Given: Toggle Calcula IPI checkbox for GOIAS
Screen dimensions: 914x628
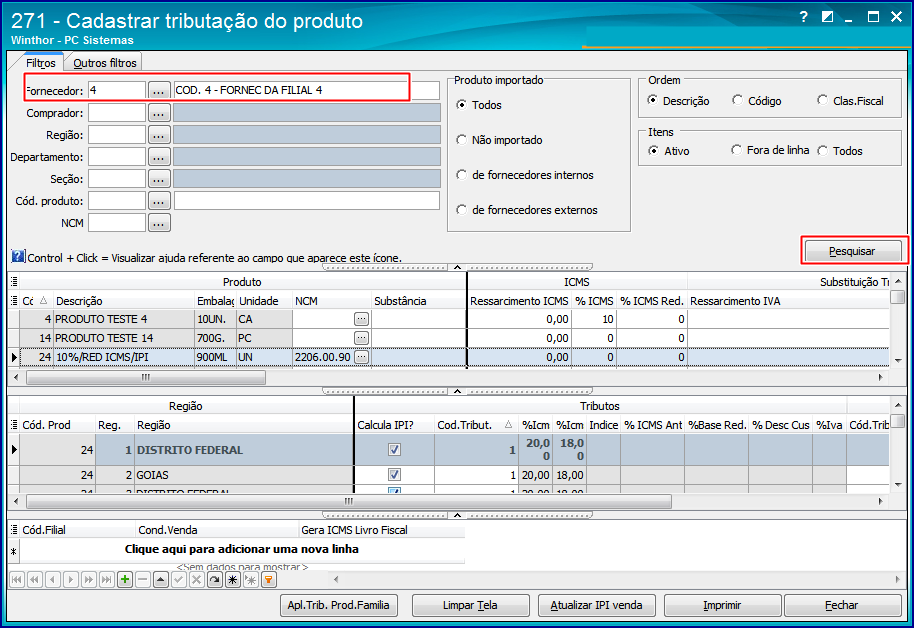Looking at the screenshot, I should (395, 475).
